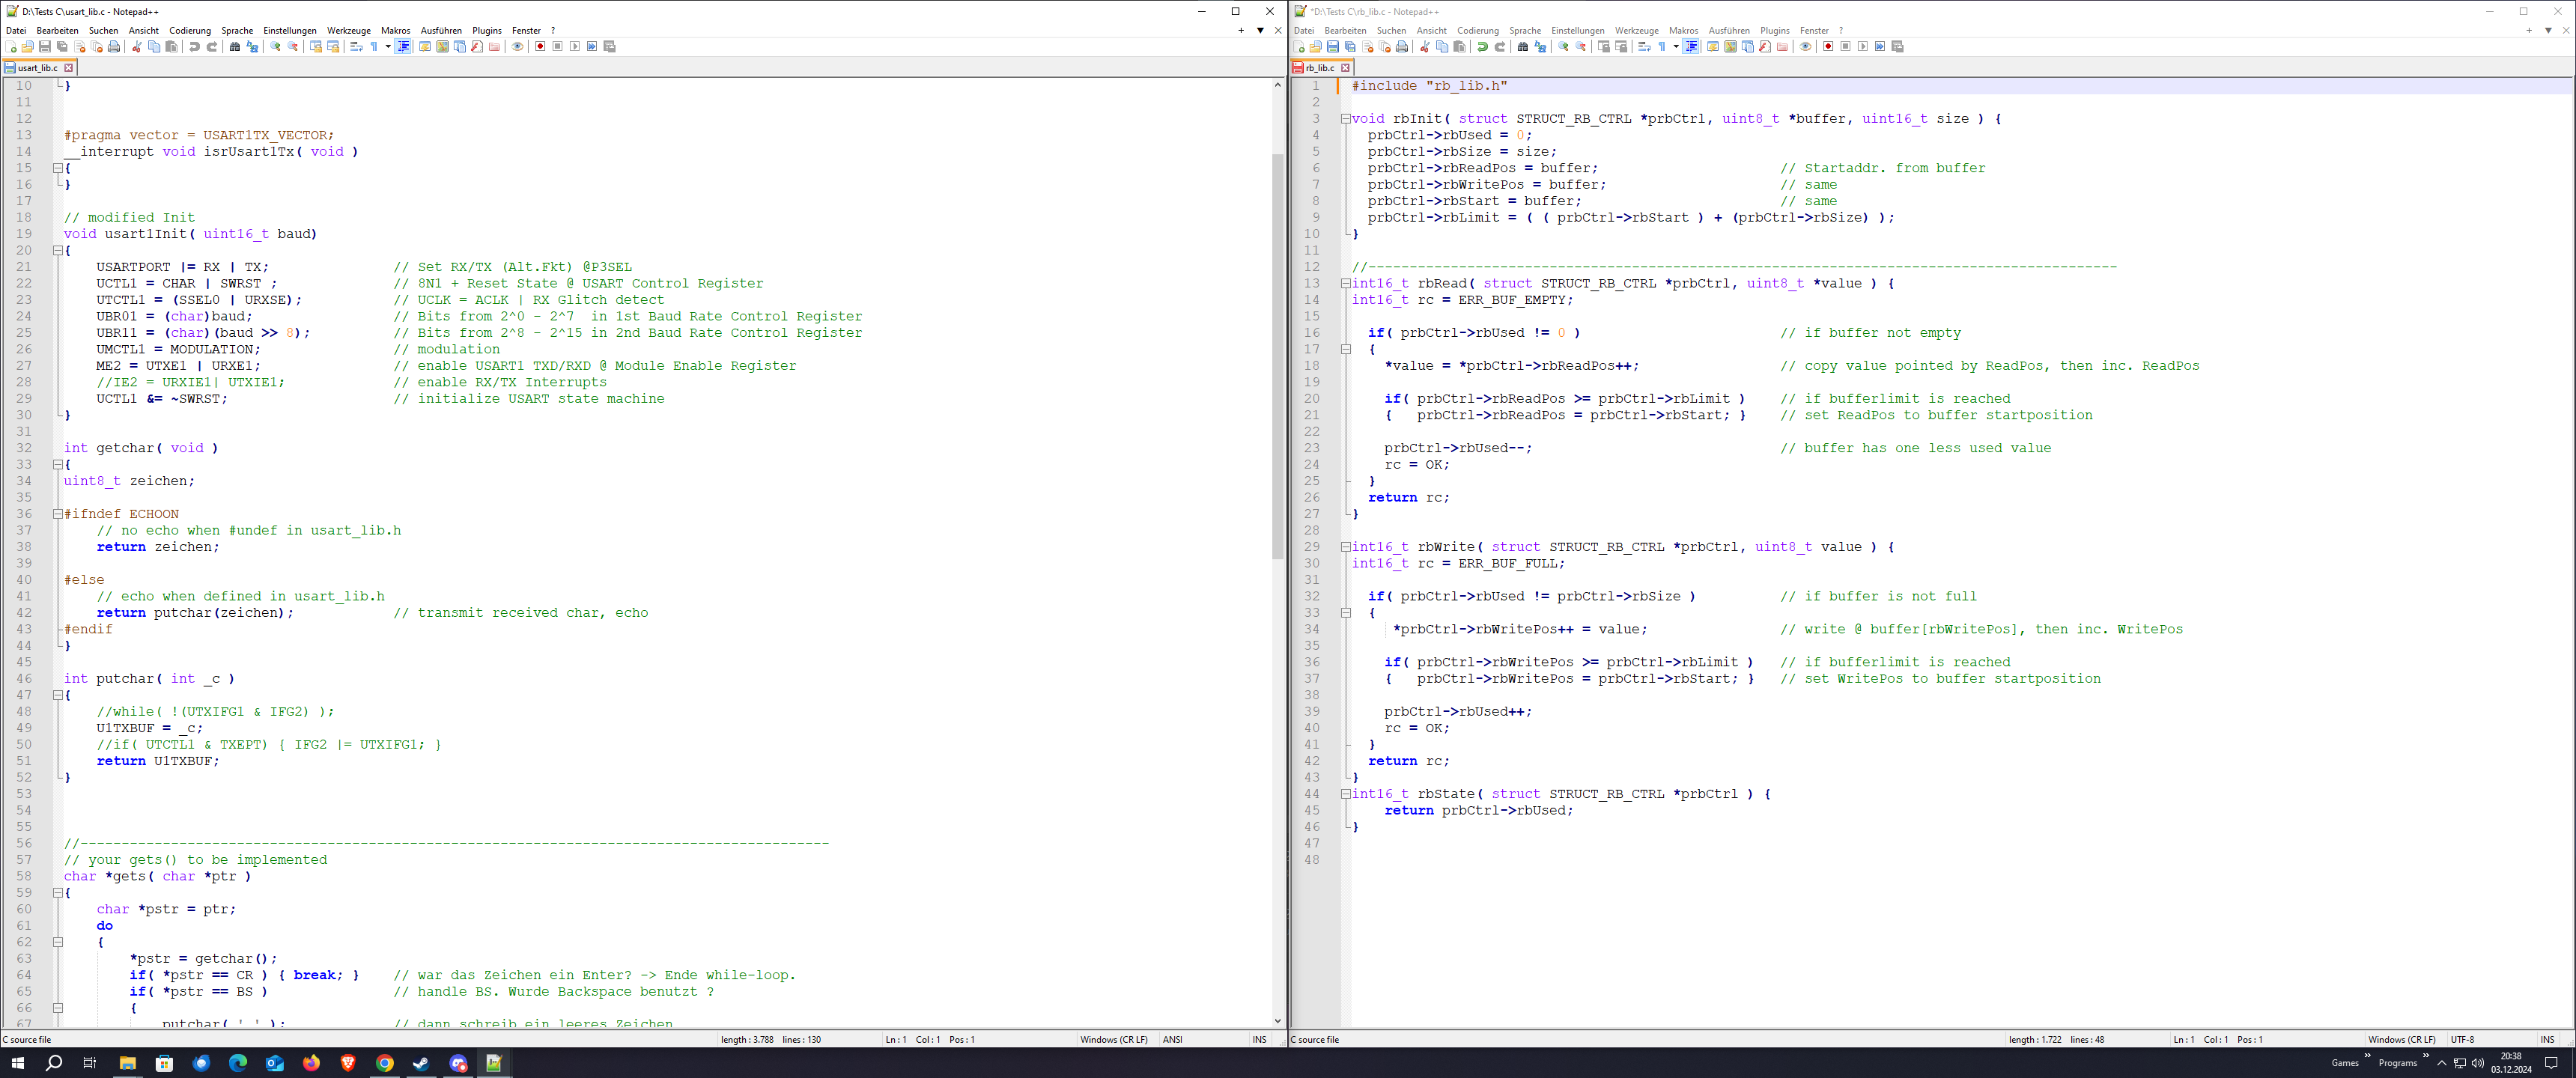Open Codierung menu in usart_lib.c window

190,31
